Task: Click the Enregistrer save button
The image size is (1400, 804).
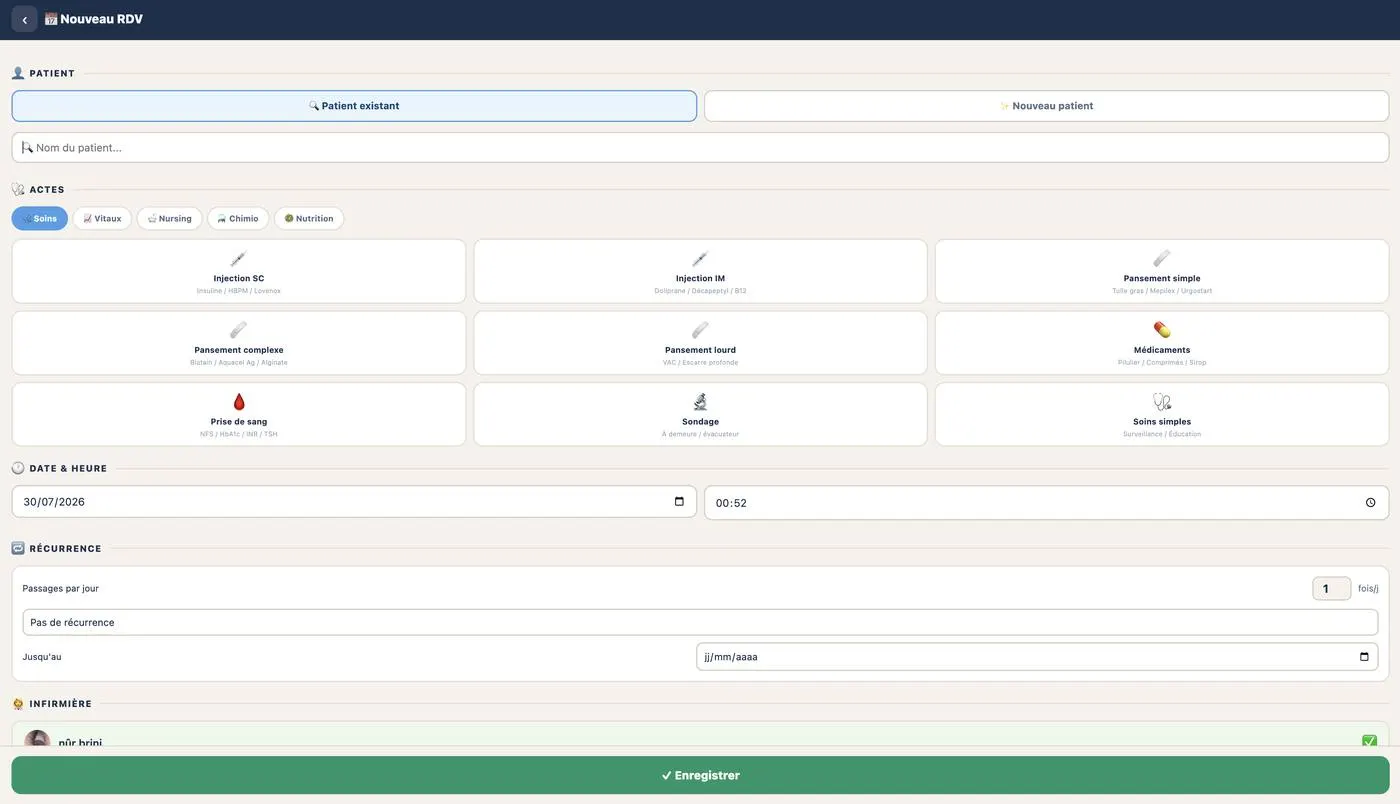Action: [x=700, y=775]
